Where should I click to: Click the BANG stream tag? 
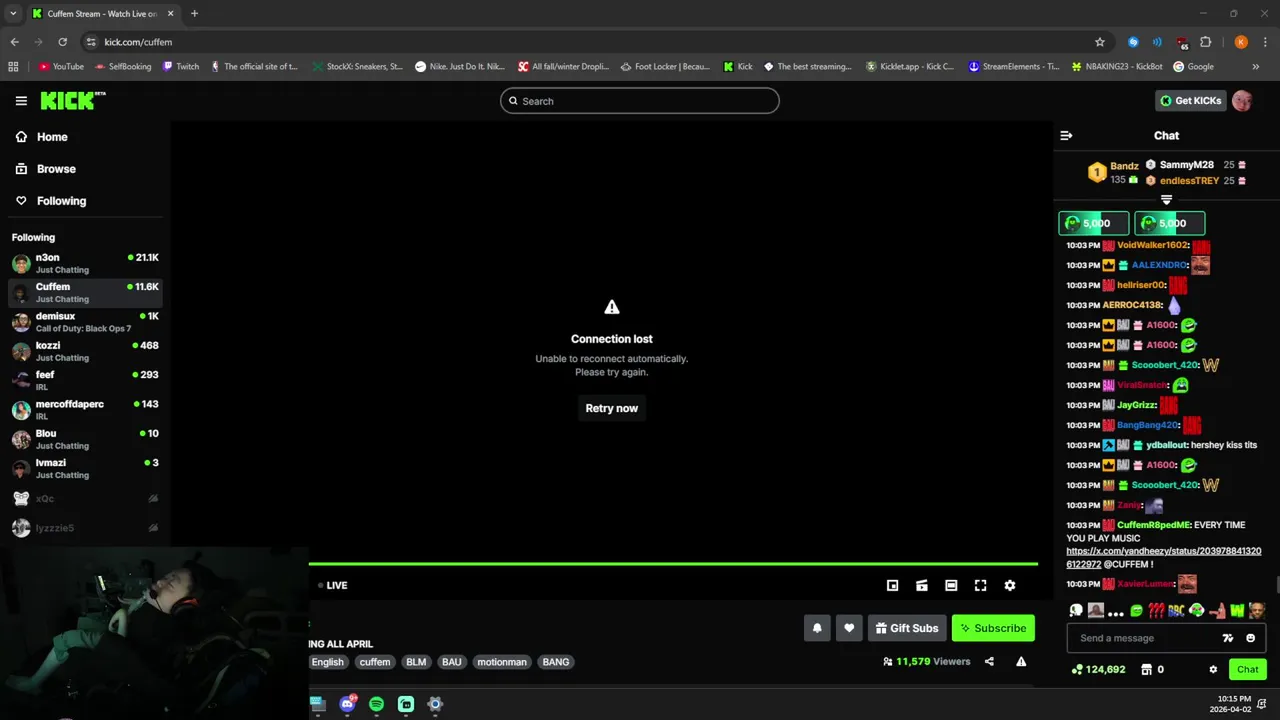[556, 662]
